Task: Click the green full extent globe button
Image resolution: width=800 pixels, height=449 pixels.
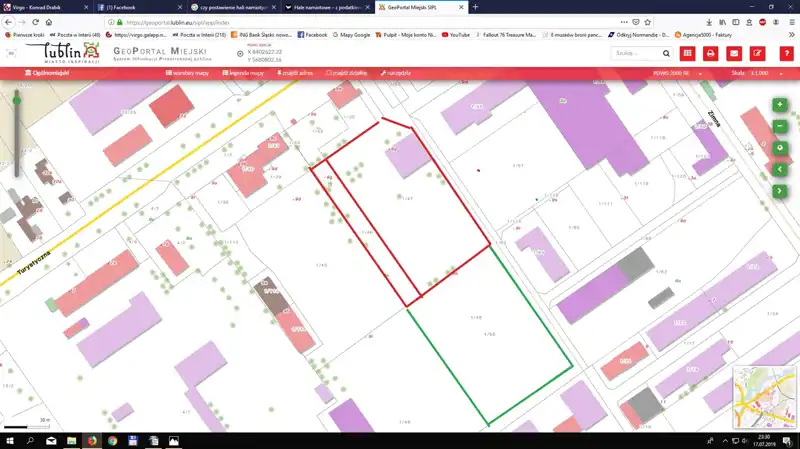Action: tap(780, 148)
